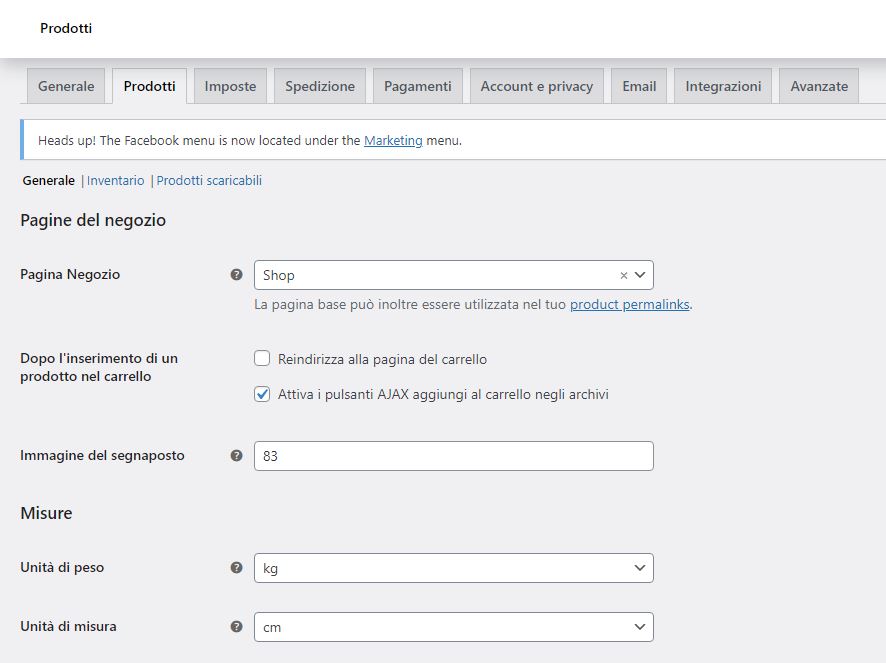Click help icon beside Immagine del segnaposto
The image size is (886, 663).
tap(236, 456)
